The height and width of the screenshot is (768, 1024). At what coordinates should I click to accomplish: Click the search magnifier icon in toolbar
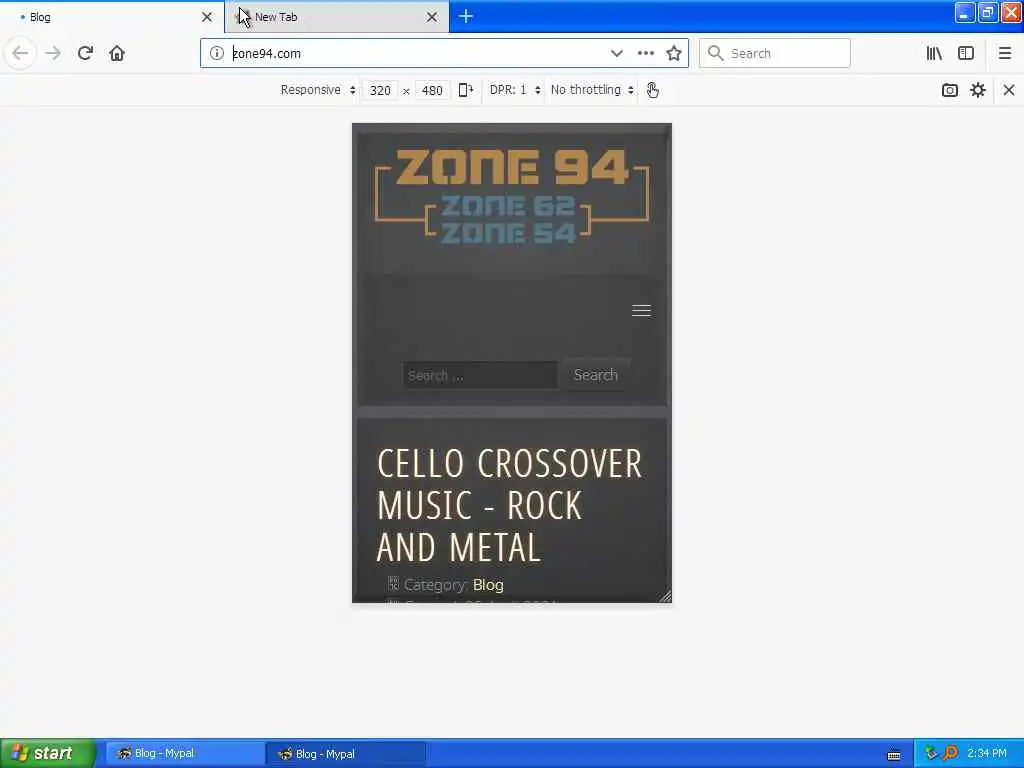click(x=716, y=53)
